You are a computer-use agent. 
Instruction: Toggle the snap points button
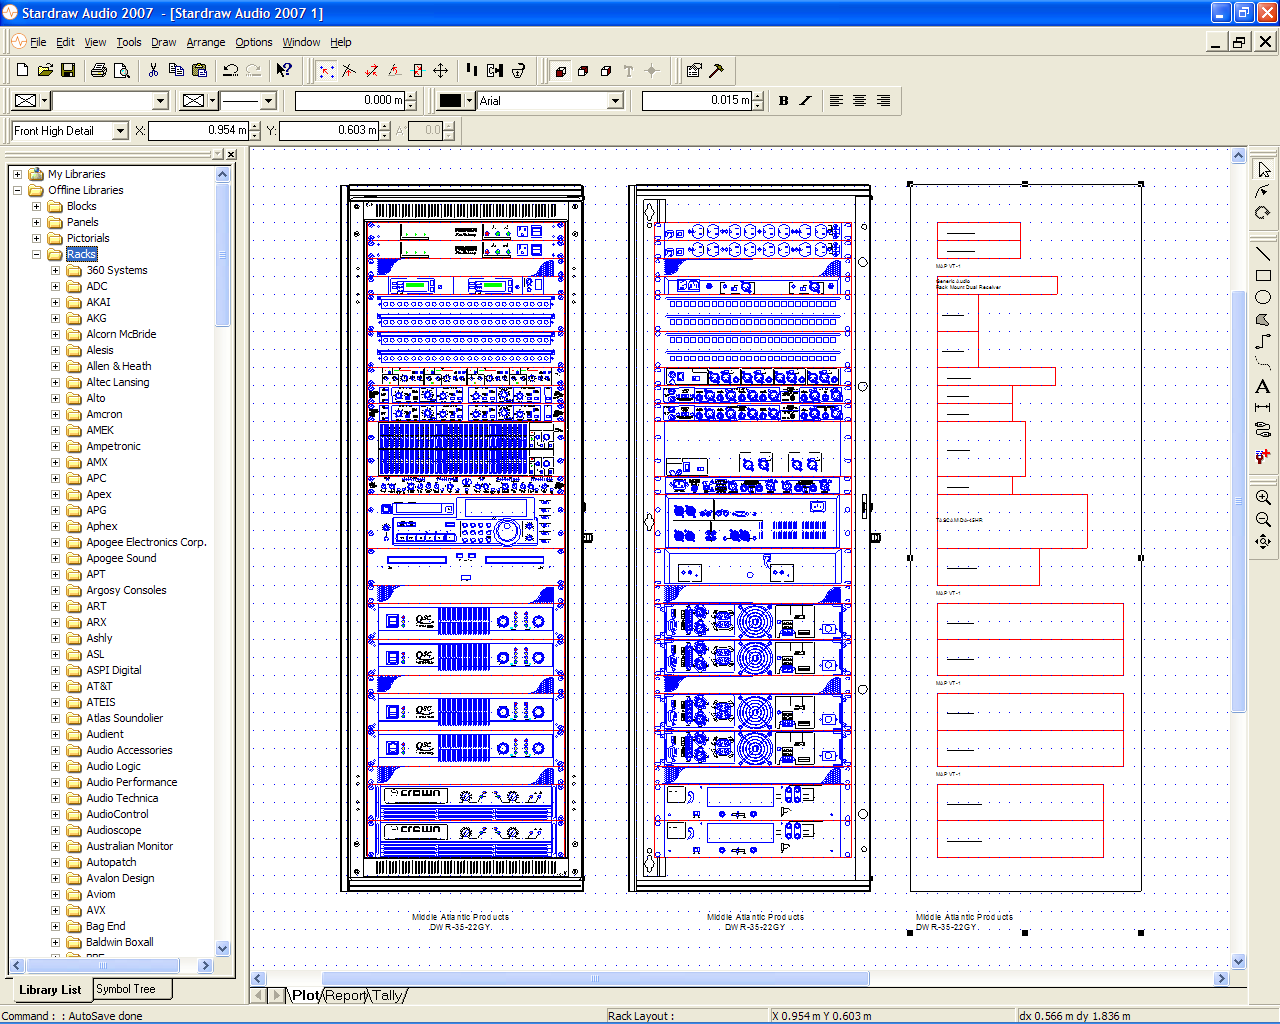[x=326, y=70]
